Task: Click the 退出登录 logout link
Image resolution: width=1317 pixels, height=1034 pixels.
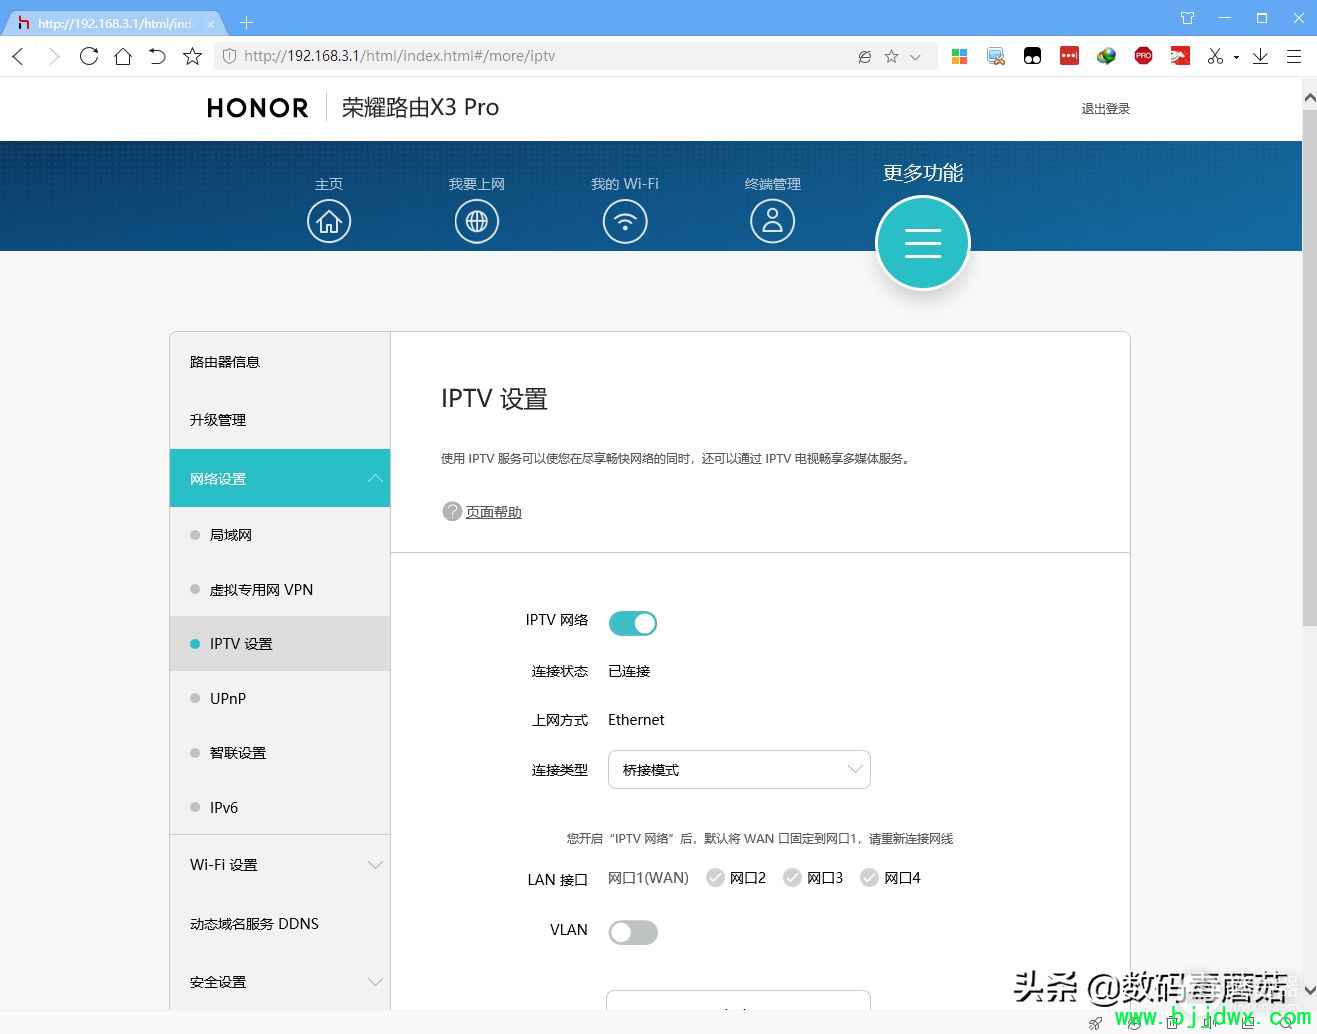Action: (1105, 109)
